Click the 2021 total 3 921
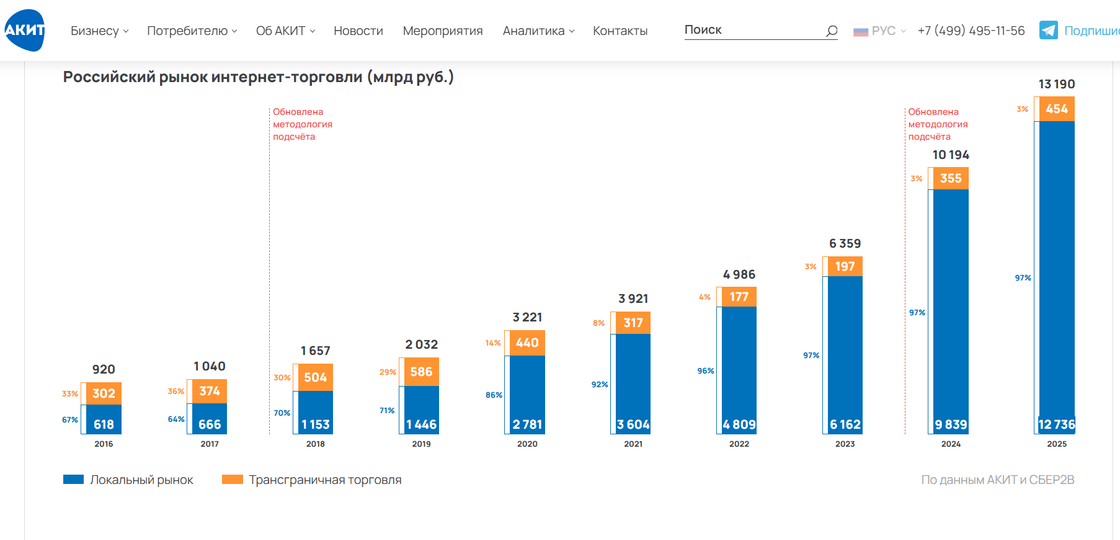1120x540 pixels. pyautogui.click(x=633, y=299)
